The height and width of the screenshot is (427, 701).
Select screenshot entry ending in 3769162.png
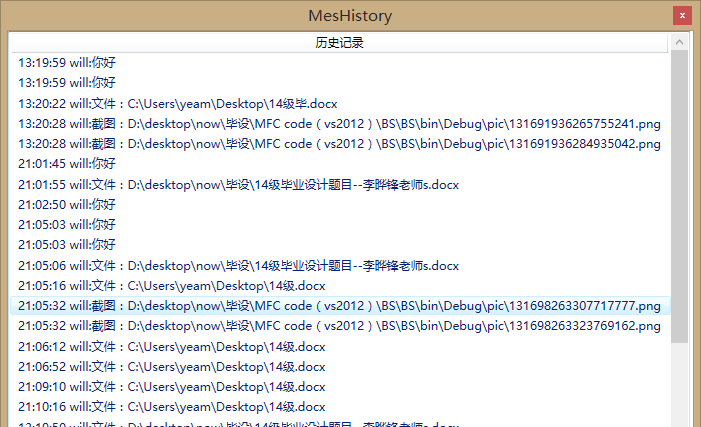point(339,326)
